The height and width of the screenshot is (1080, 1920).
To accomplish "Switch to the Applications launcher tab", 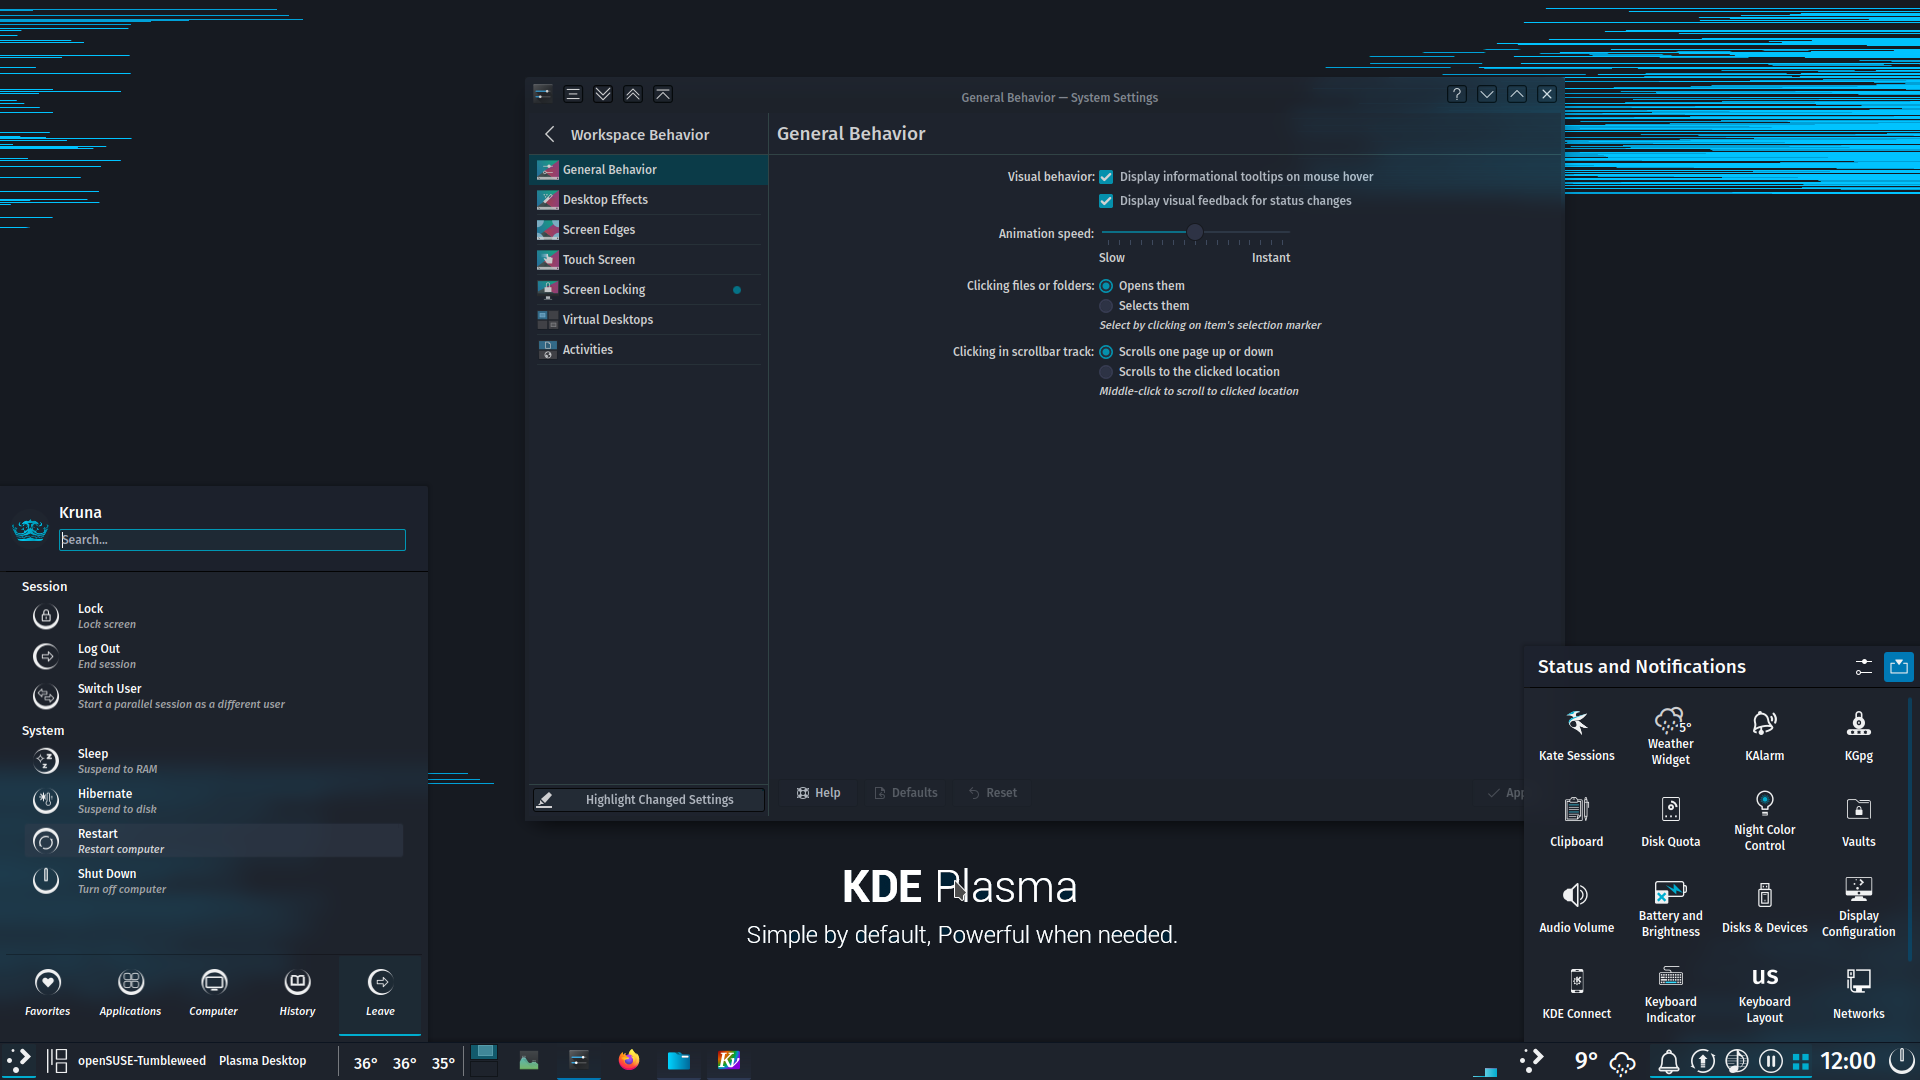I will click(130, 994).
